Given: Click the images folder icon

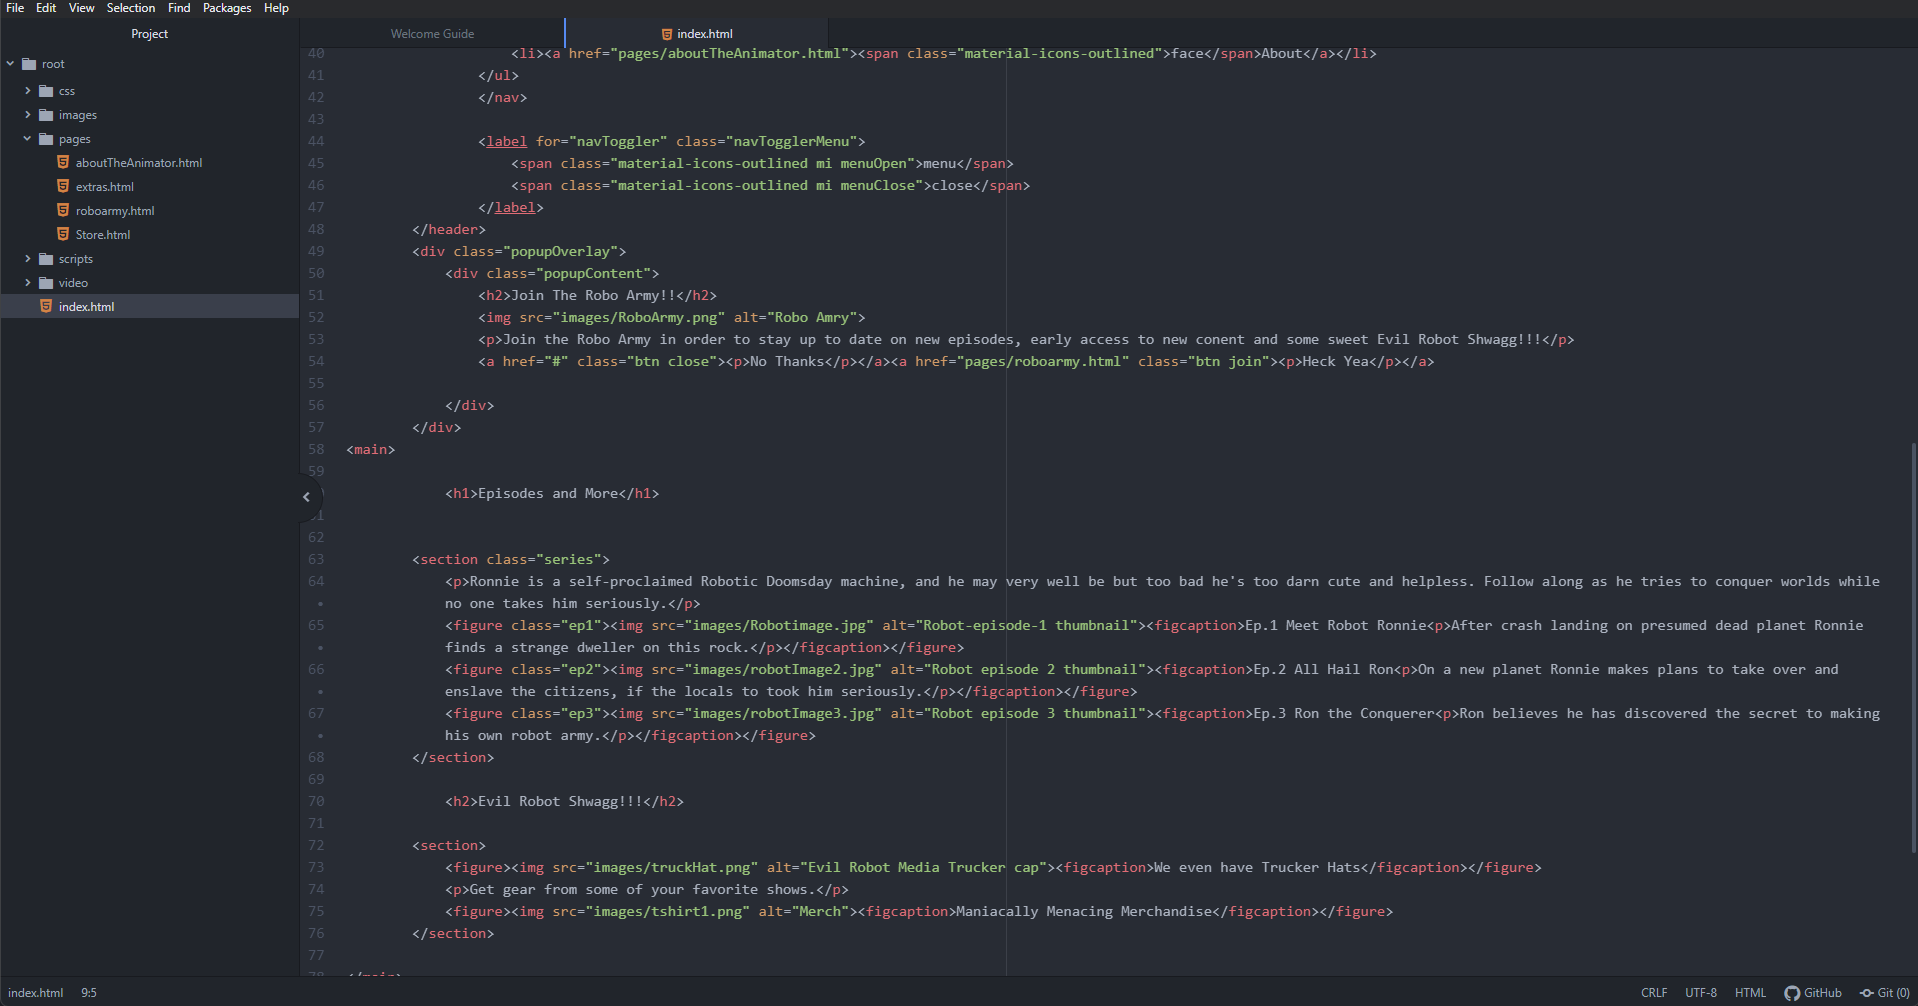Looking at the screenshot, I should (x=46, y=115).
